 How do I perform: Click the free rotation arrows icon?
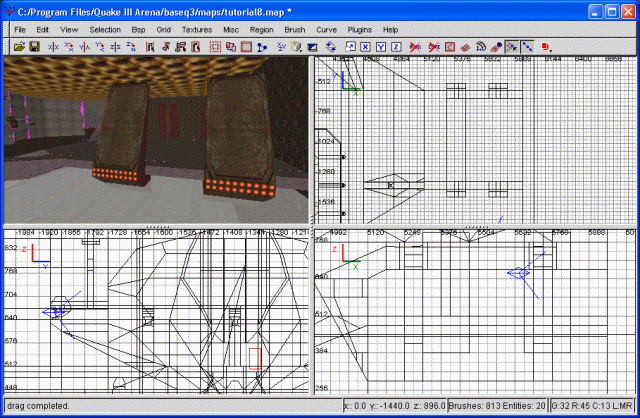(331, 47)
